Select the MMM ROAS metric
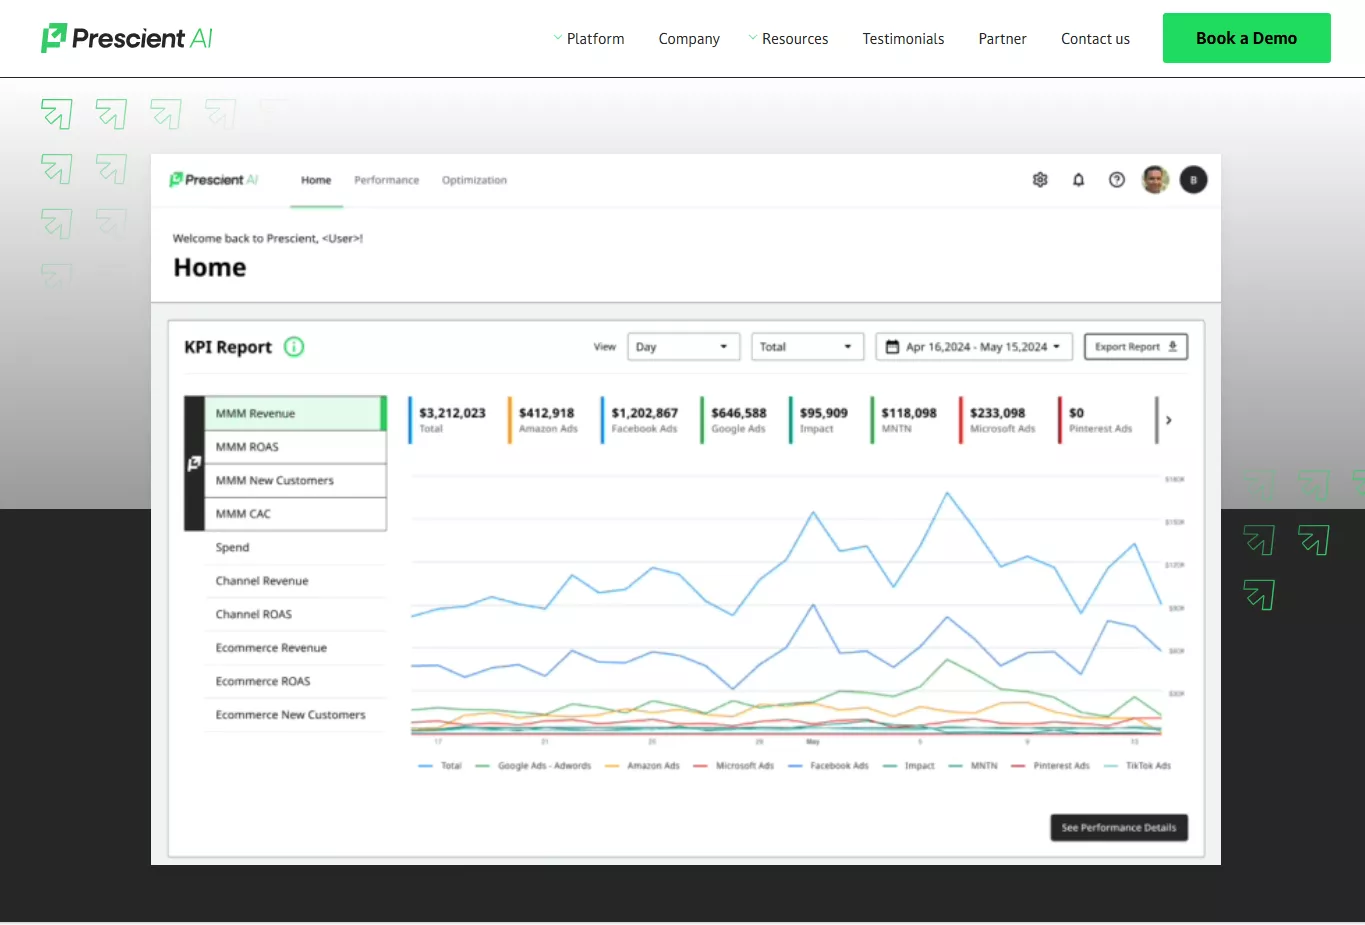Image resolution: width=1365 pixels, height=925 pixels. (247, 446)
